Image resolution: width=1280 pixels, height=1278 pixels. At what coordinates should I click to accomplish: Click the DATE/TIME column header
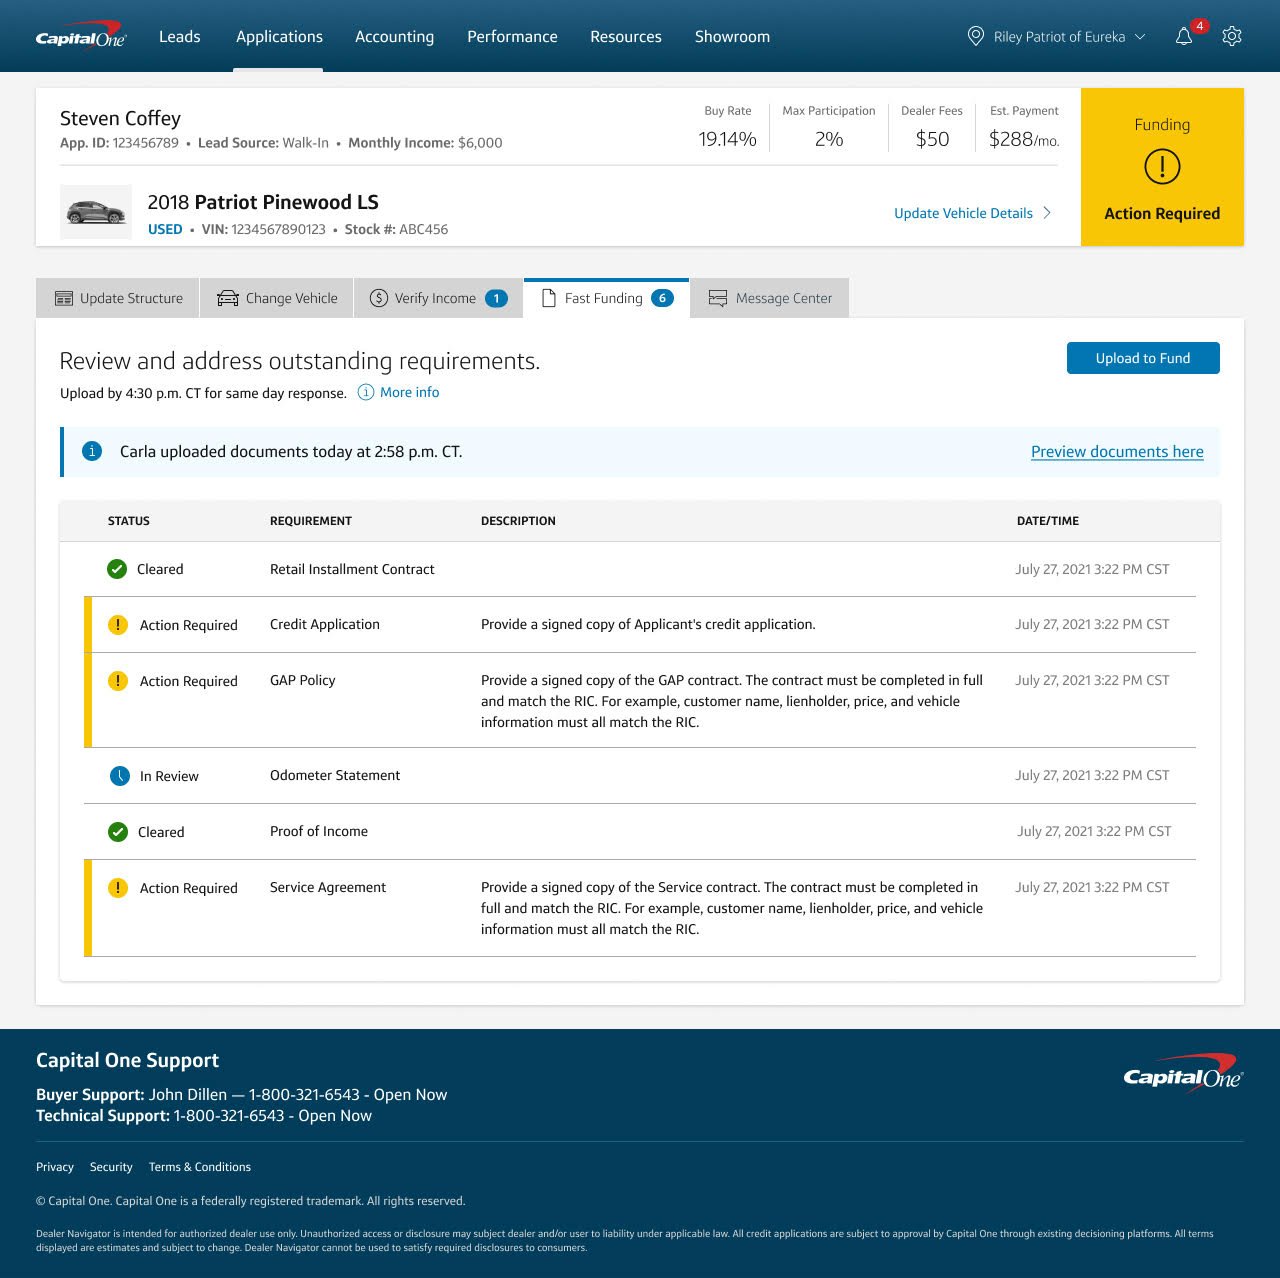point(1048,521)
